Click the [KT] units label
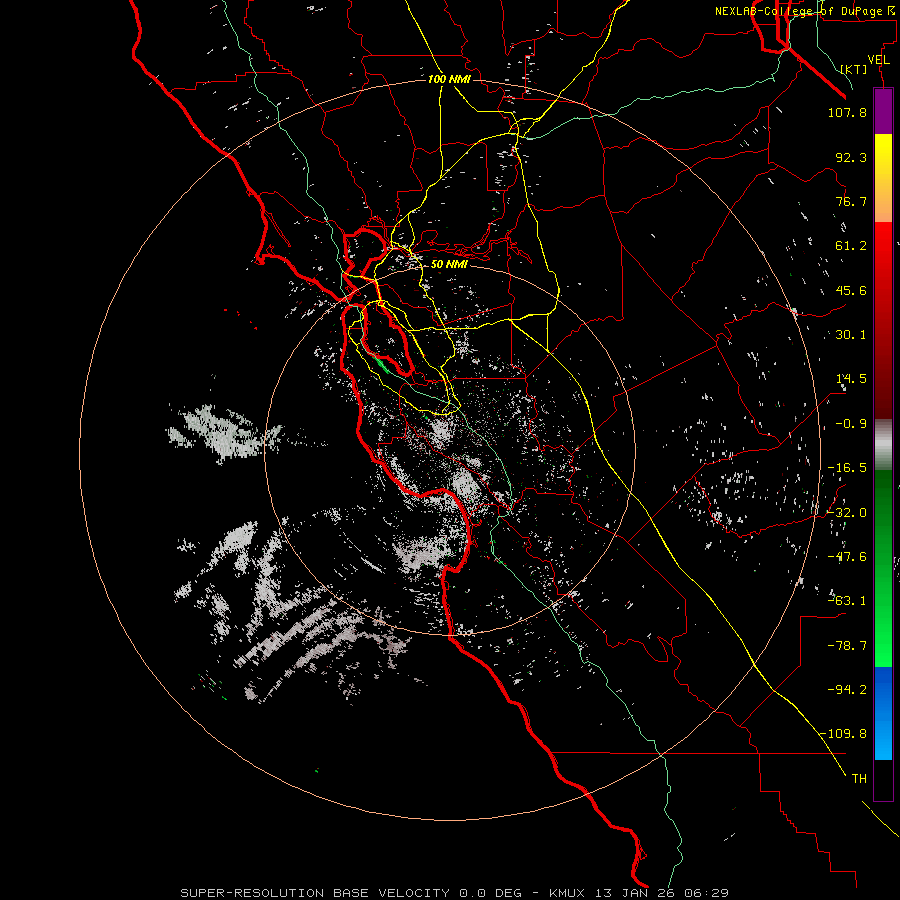 (x=854, y=69)
